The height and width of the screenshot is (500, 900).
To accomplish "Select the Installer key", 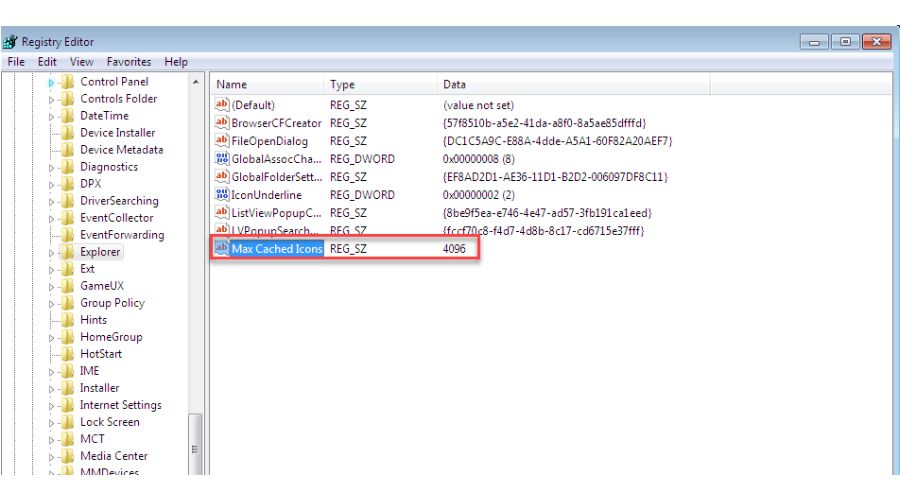I will coord(99,388).
